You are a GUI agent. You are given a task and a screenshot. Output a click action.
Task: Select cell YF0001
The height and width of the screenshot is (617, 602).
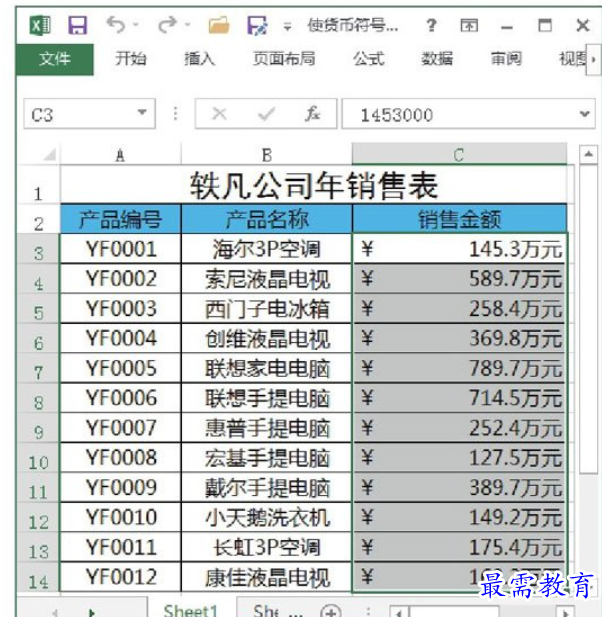[x=120, y=249]
